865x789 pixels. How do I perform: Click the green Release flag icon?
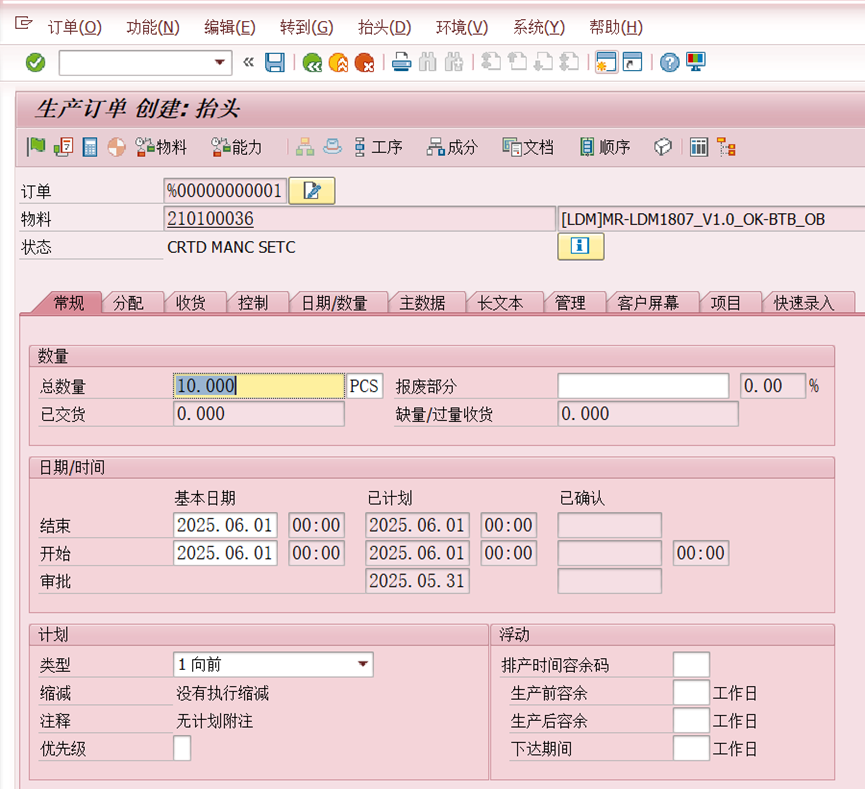click(36, 147)
